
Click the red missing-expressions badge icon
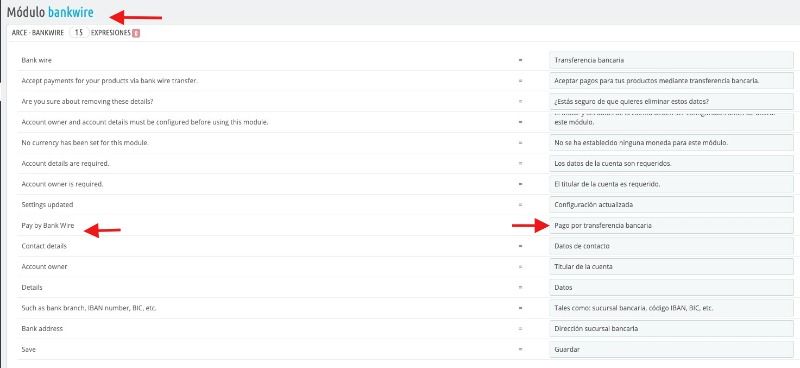pos(136,33)
